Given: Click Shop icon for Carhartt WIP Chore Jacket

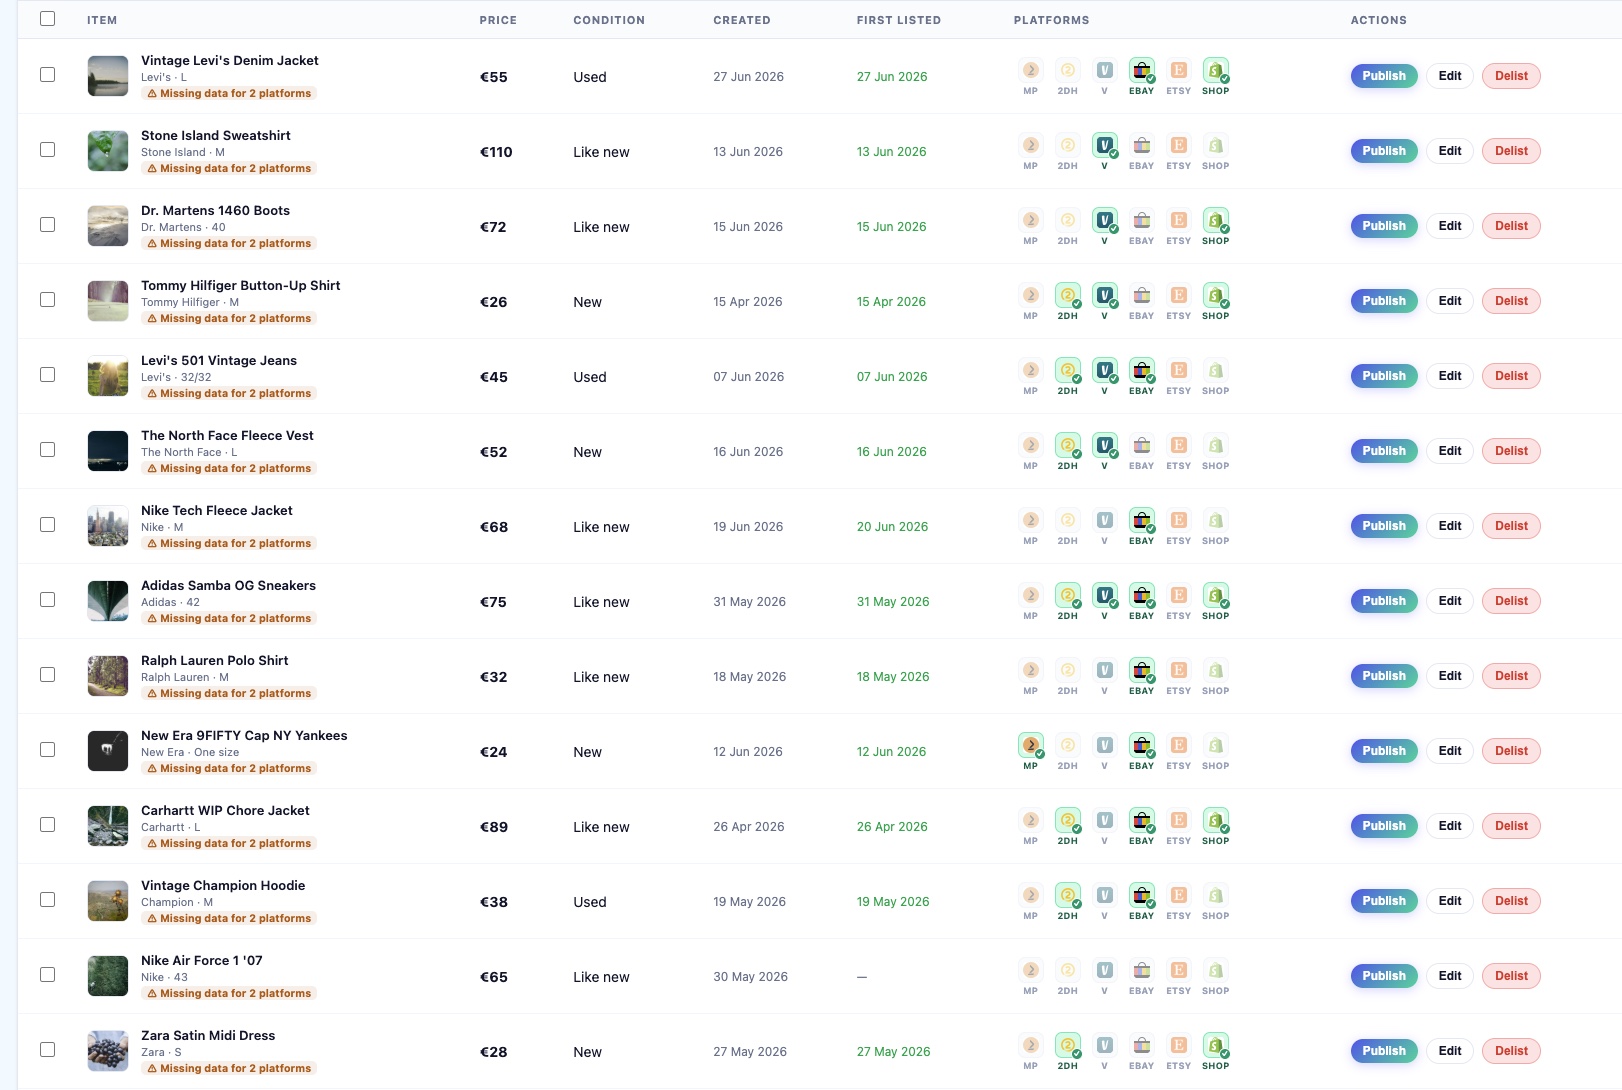Looking at the screenshot, I should point(1215,820).
